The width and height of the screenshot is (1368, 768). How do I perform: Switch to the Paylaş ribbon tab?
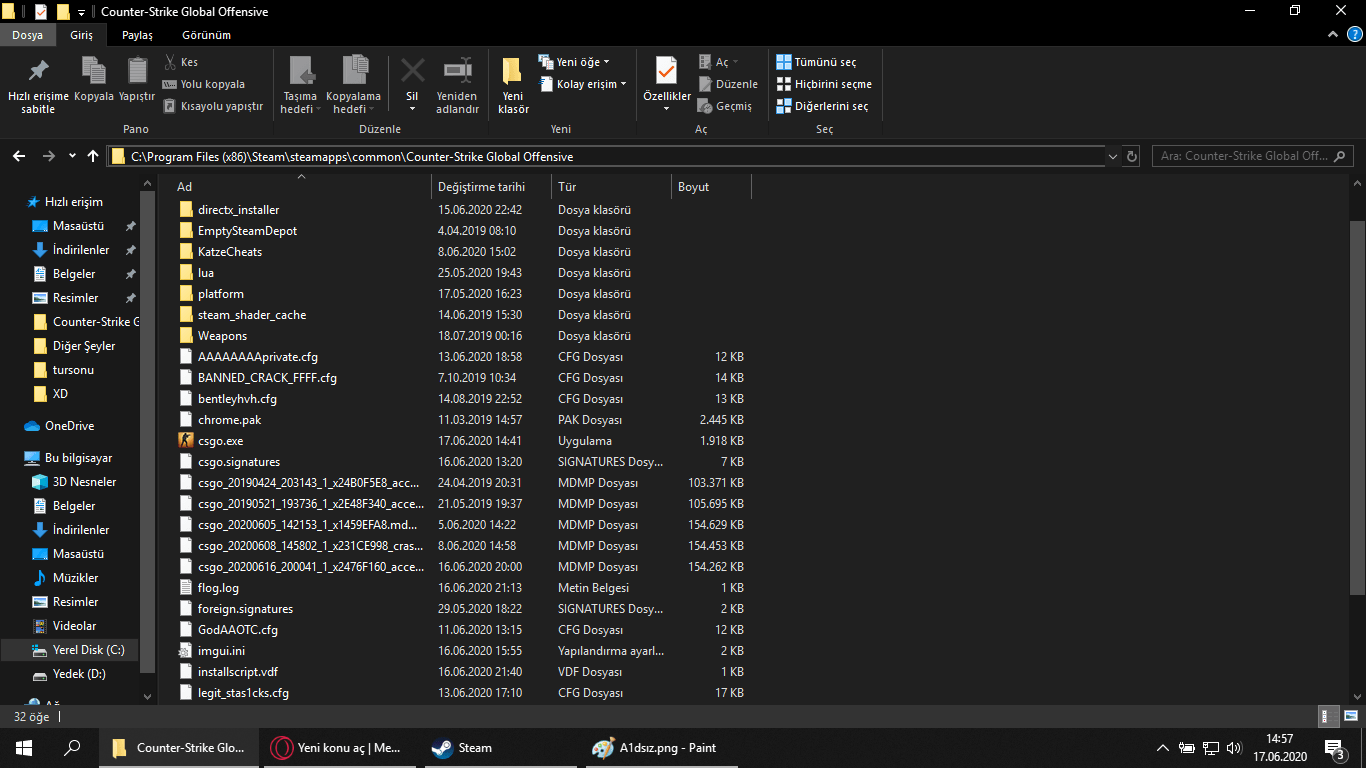(137, 35)
